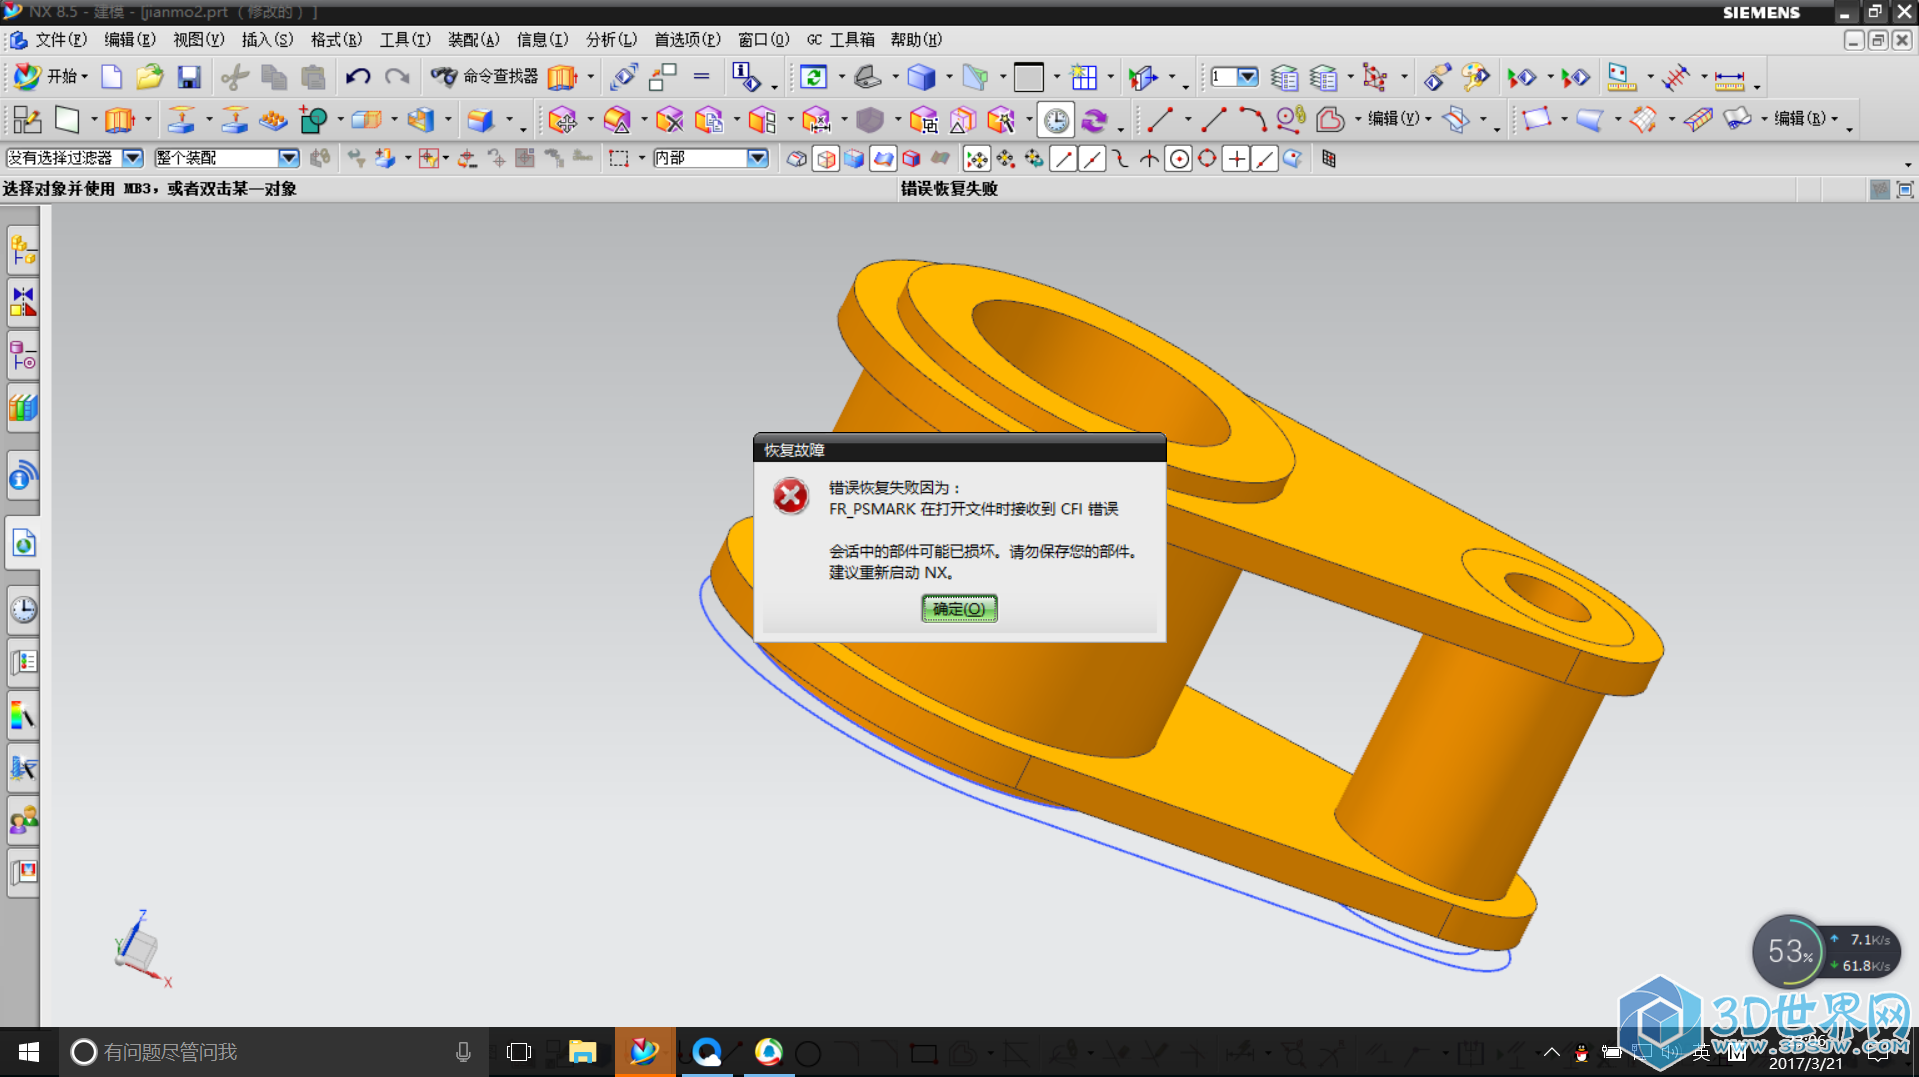Open the Roles sidebar tab
Image resolution: width=1919 pixels, height=1077 pixels.
click(x=23, y=820)
